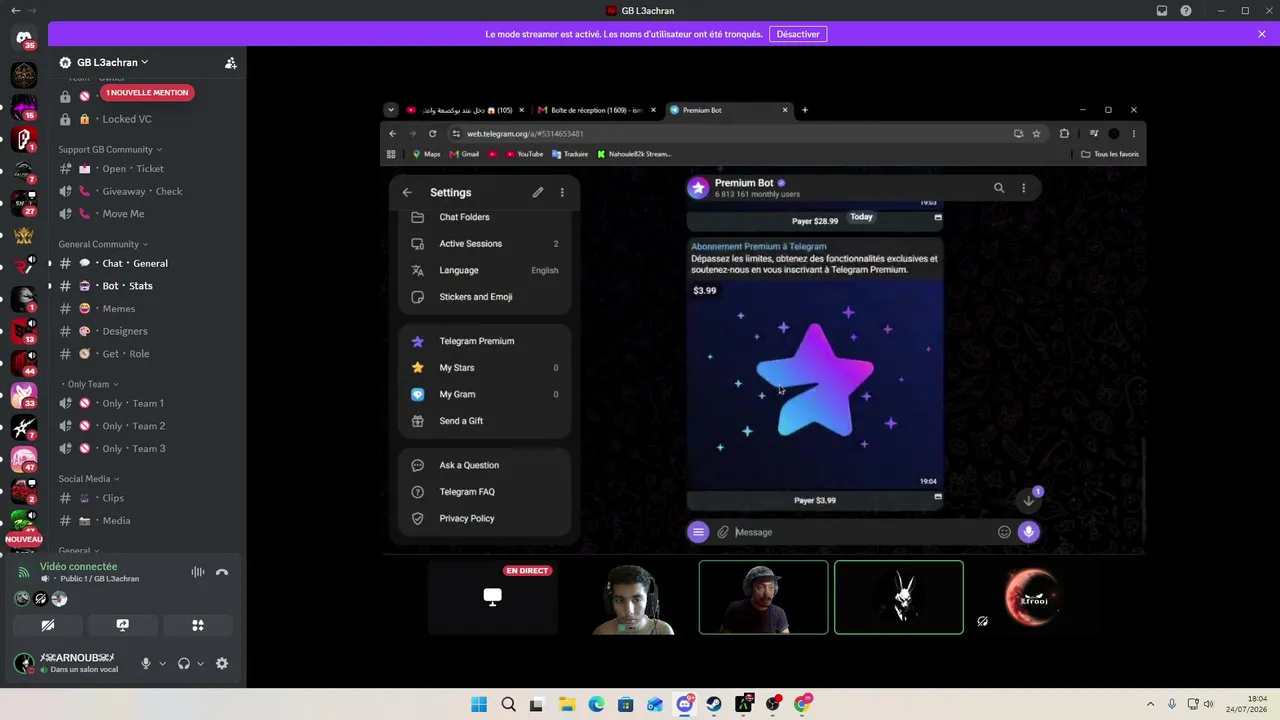1280x720 pixels.
Task: Mute microphone in user panel
Action: coord(146,663)
